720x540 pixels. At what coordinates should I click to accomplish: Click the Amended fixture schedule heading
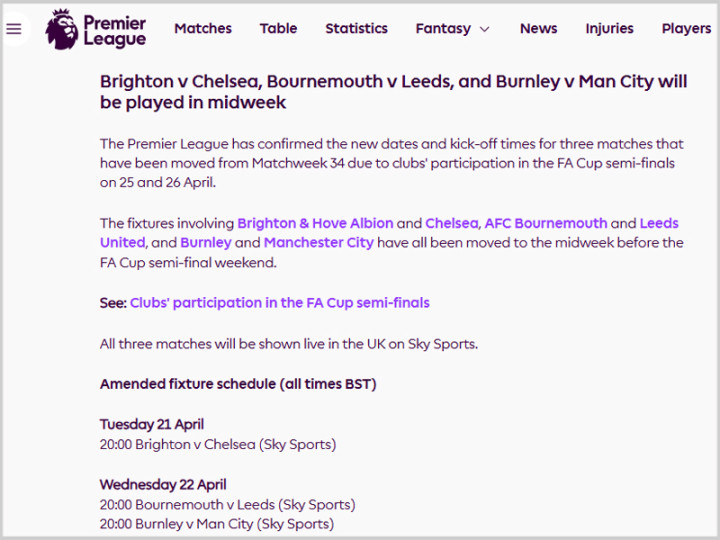point(238,384)
